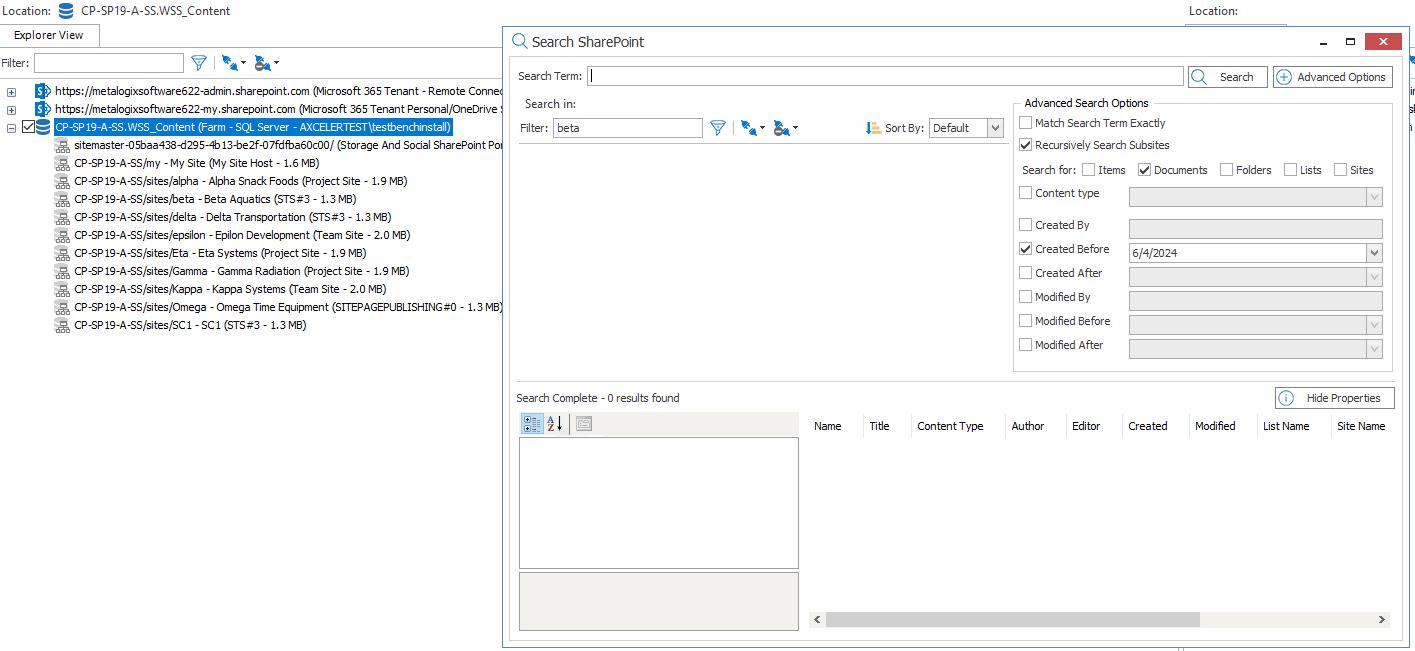Click the Search button
The height and width of the screenshot is (651, 1415).
1227,77
